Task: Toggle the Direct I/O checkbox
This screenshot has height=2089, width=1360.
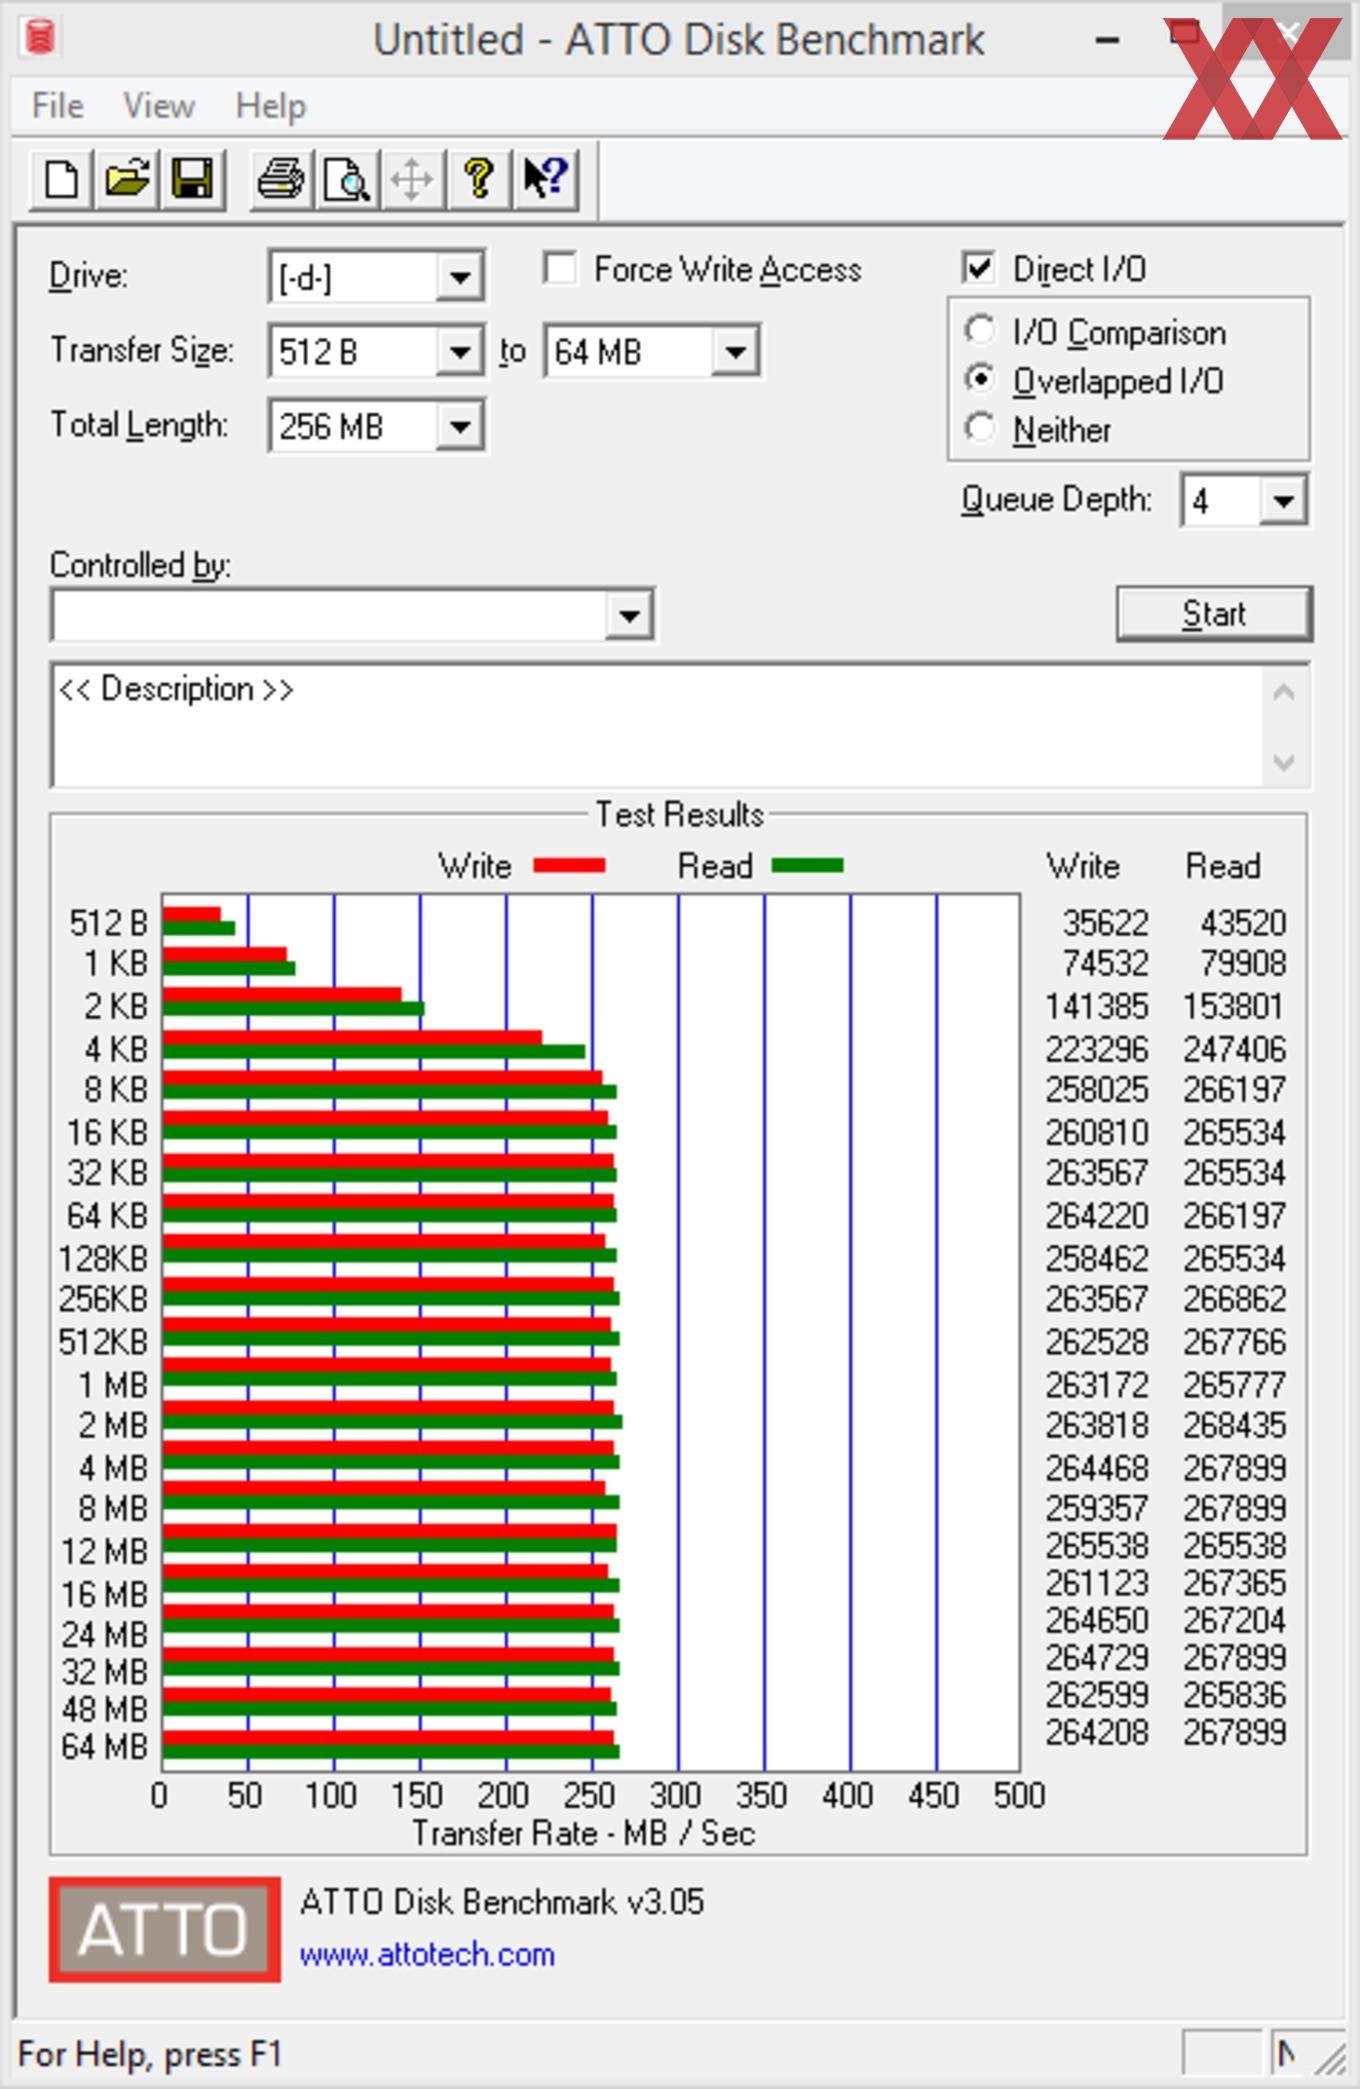Action: [x=978, y=268]
